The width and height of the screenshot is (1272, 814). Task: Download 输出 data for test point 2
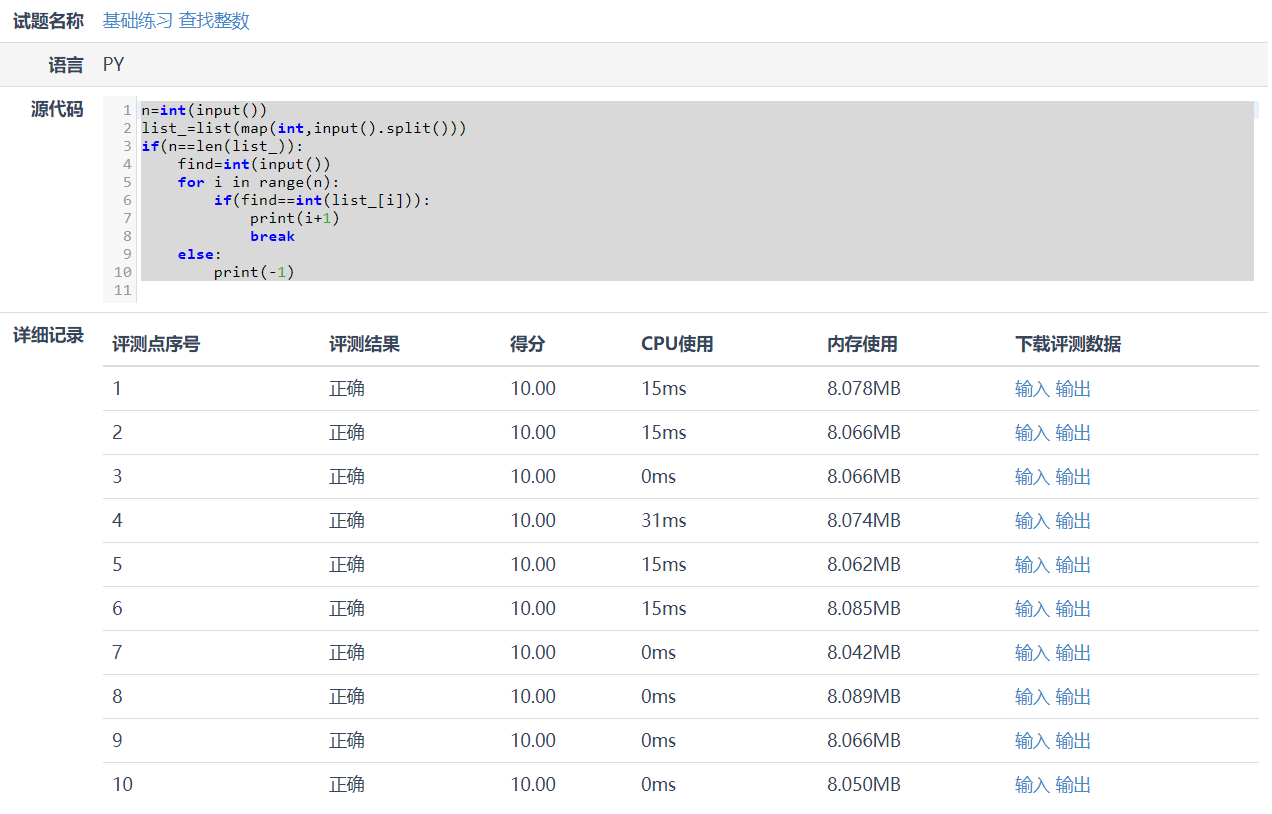click(1073, 433)
